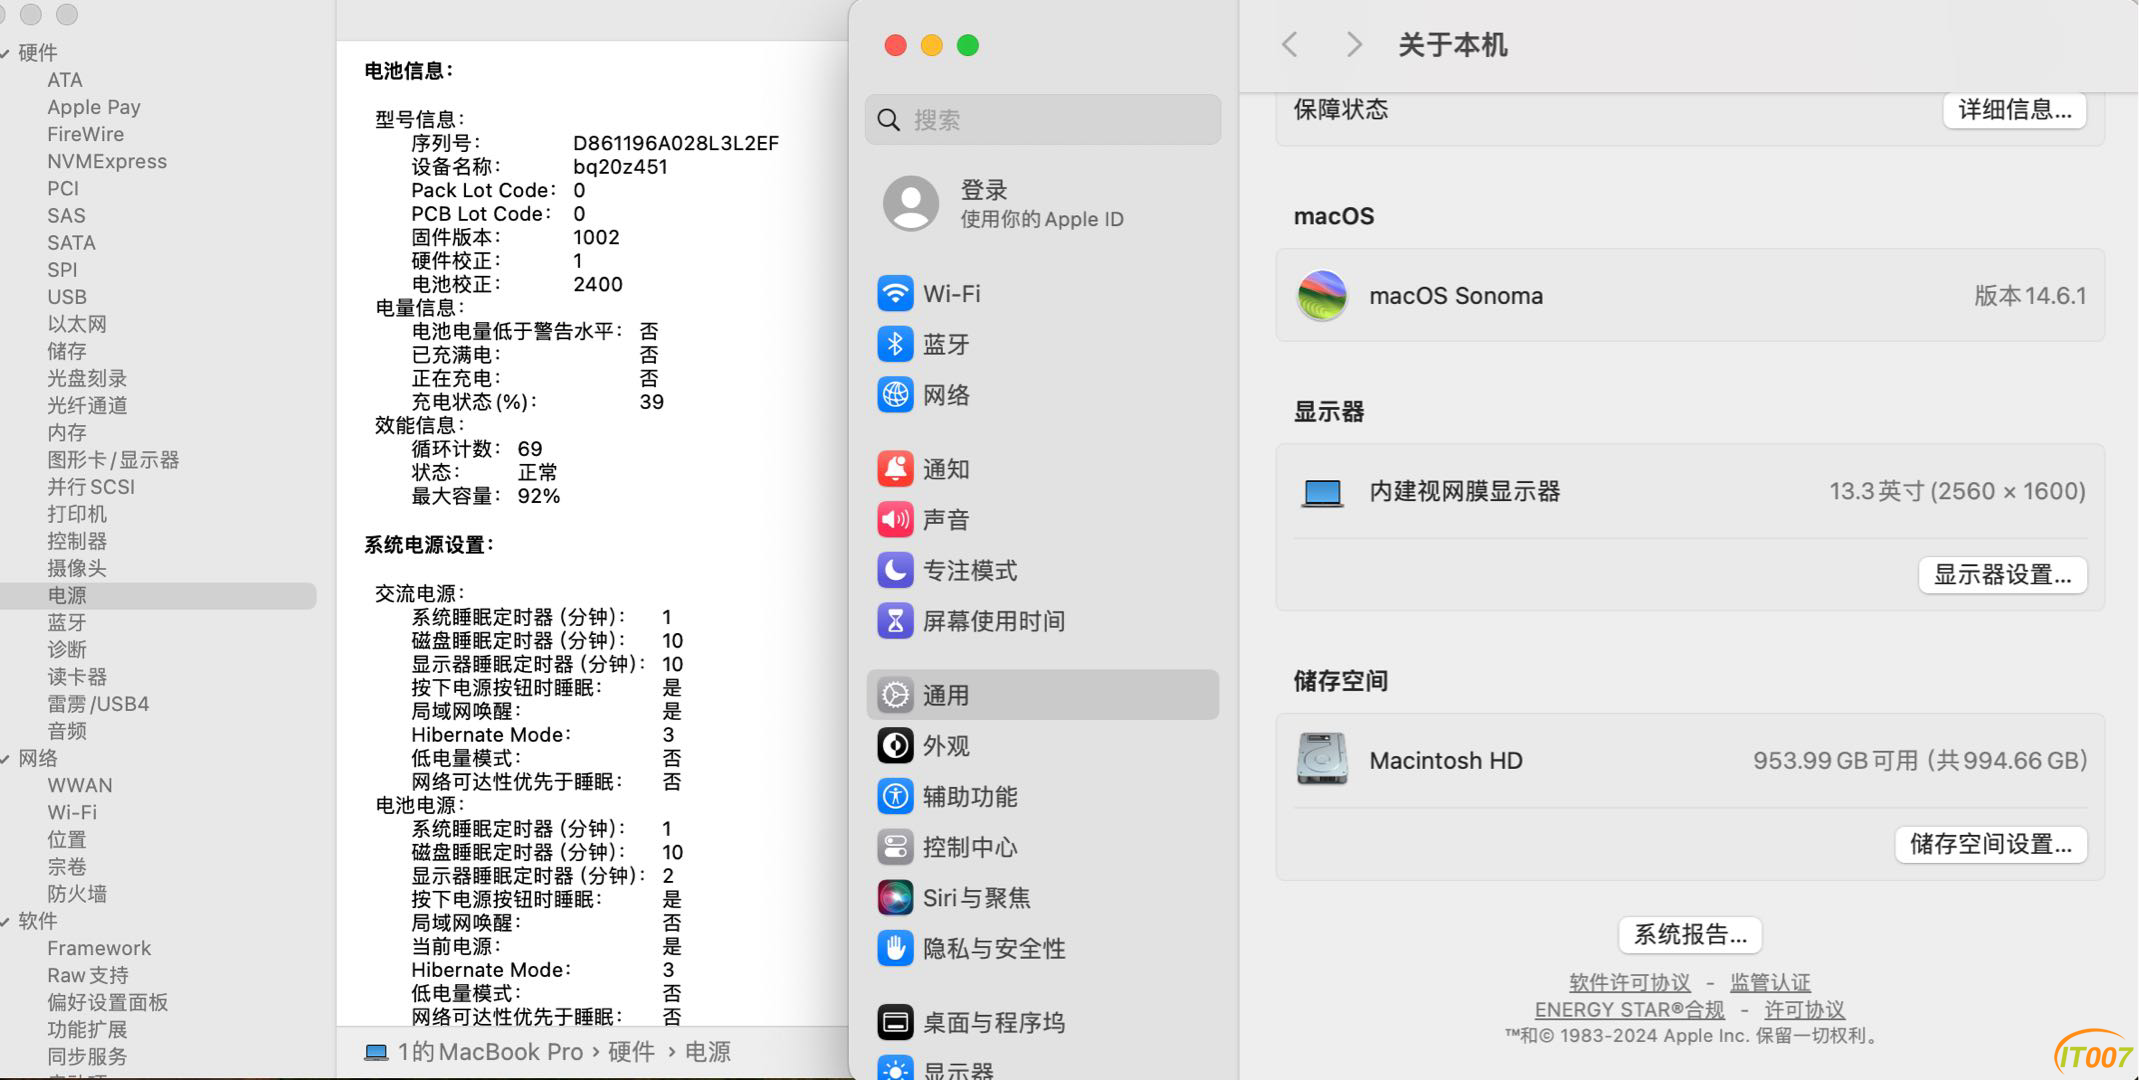Click into the 搜索 search field
Viewport: 2139px width, 1080px height.
1042,120
